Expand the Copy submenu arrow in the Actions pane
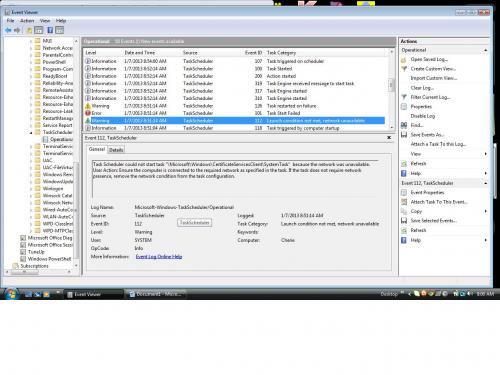 [486, 211]
